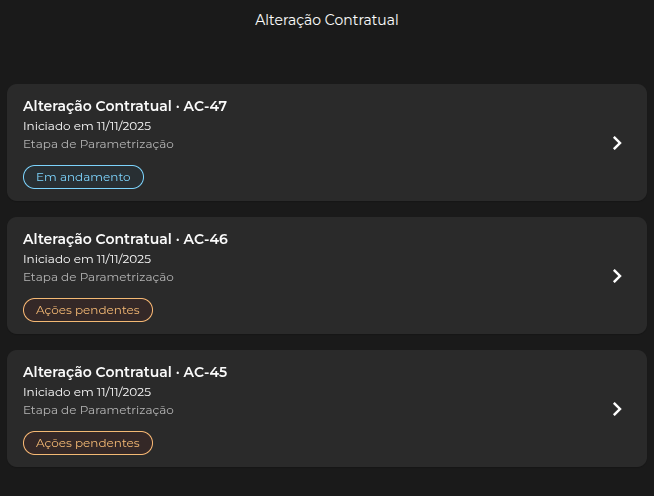Click the chevron arrow on the AC-46 card

pos(617,276)
